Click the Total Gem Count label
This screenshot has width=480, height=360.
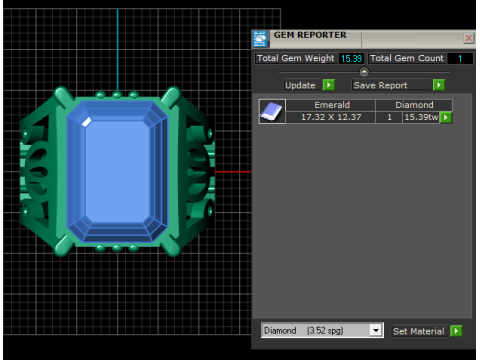click(407, 58)
